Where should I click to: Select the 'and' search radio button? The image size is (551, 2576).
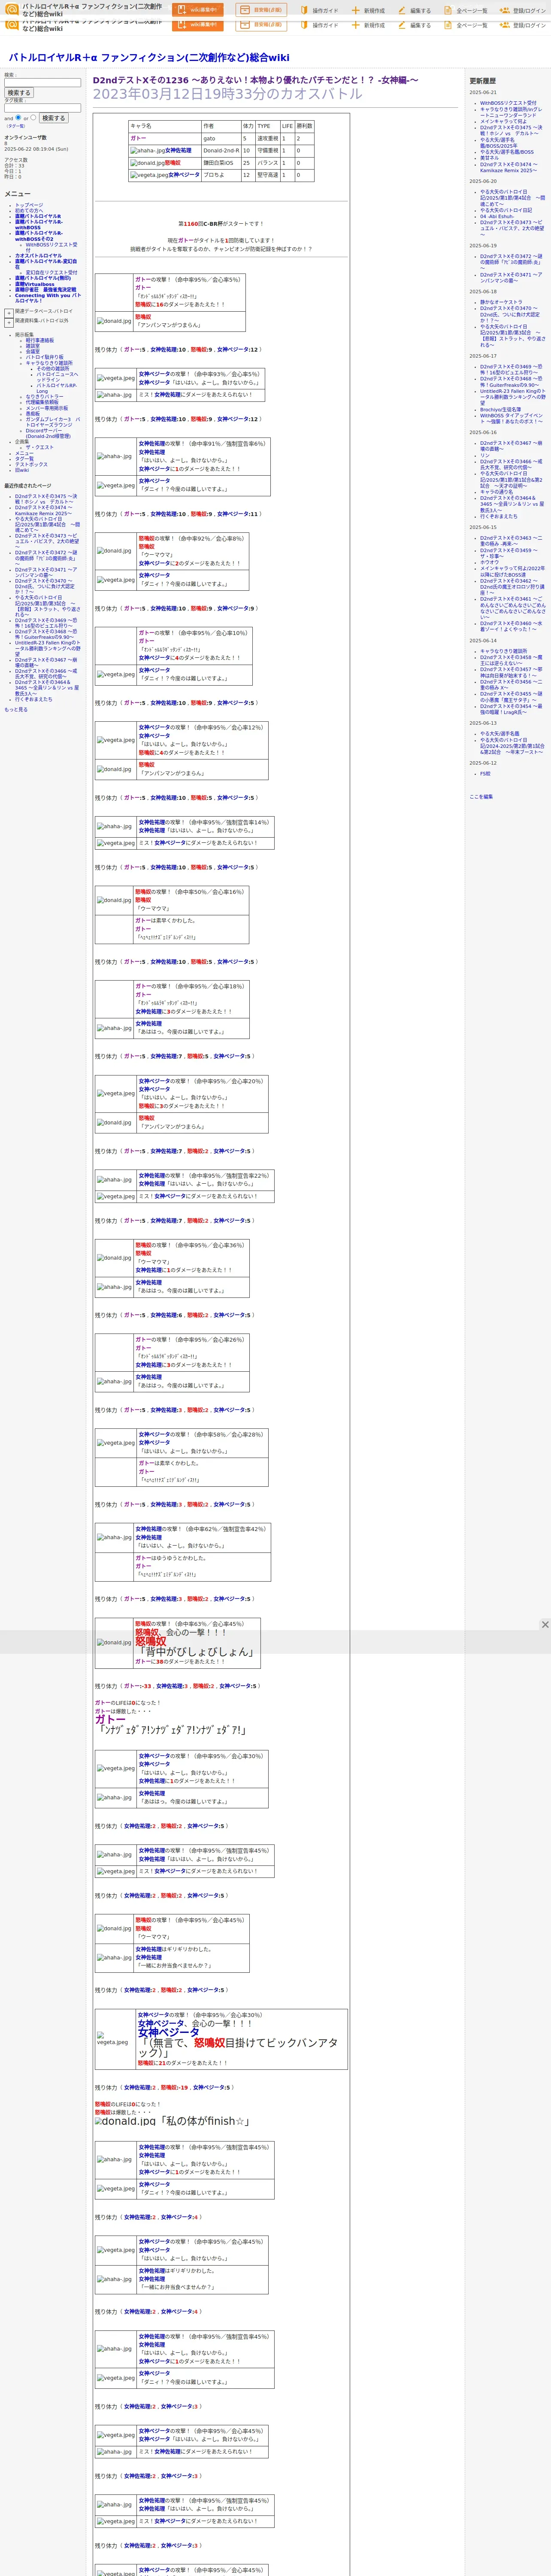point(18,117)
